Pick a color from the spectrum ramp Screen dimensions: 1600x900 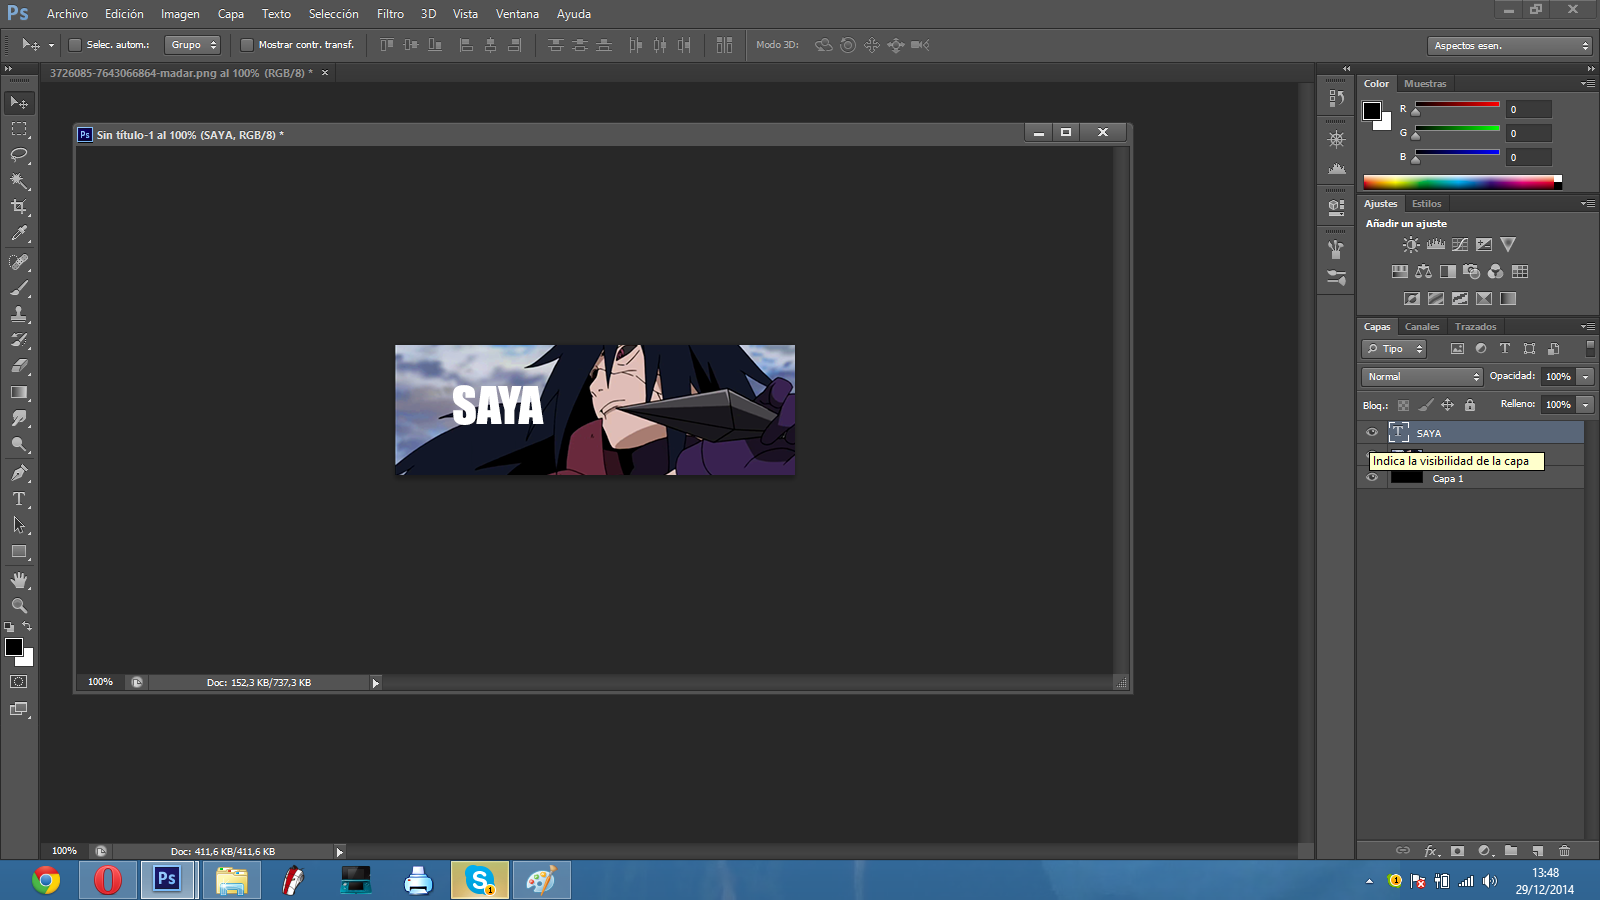tap(1460, 182)
